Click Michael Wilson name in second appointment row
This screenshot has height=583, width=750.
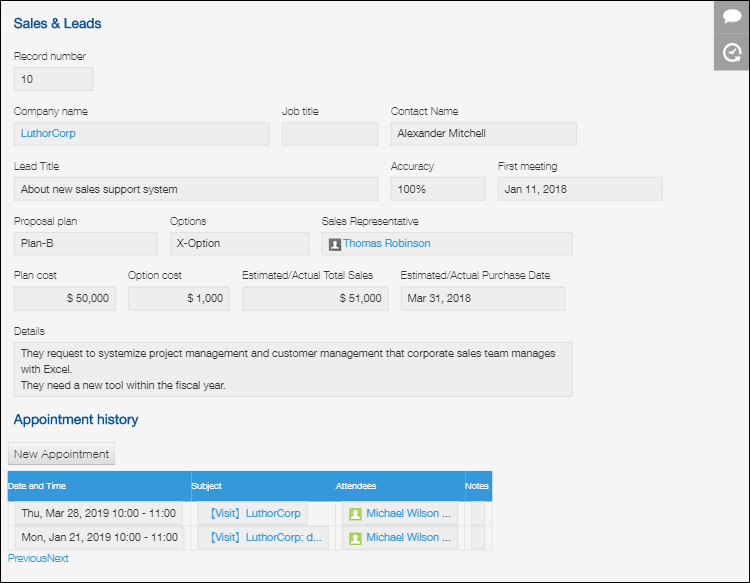click(407, 537)
